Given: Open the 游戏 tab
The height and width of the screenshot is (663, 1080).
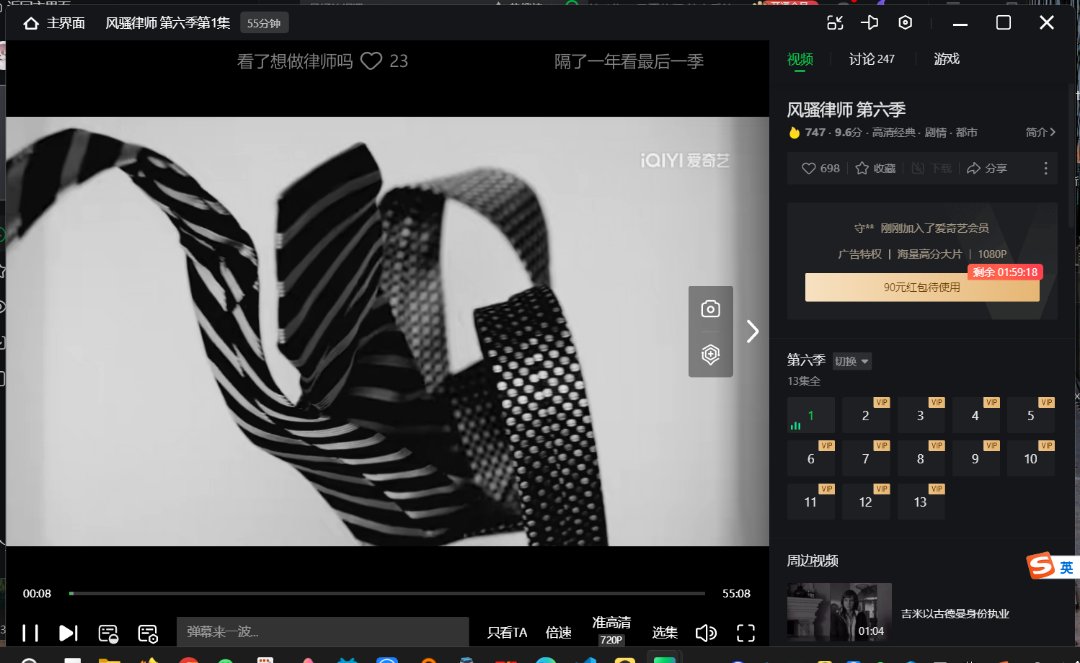Looking at the screenshot, I should point(946,59).
